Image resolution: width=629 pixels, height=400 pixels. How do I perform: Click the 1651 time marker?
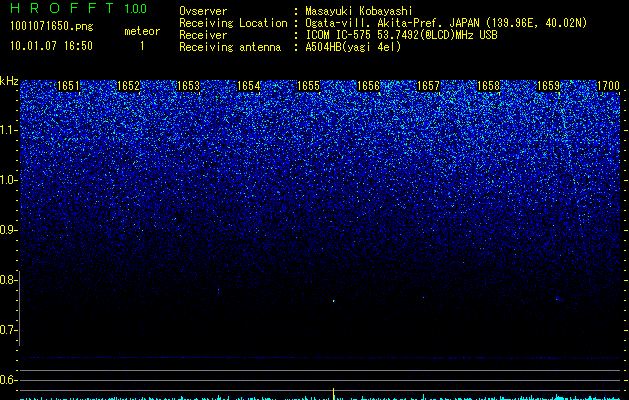(69, 86)
